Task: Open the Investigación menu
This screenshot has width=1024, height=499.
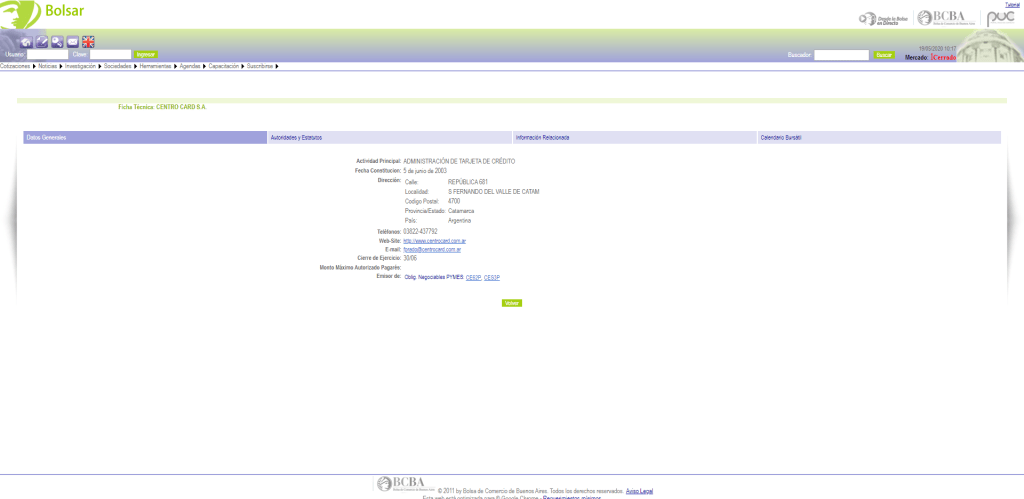Action: [x=82, y=66]
